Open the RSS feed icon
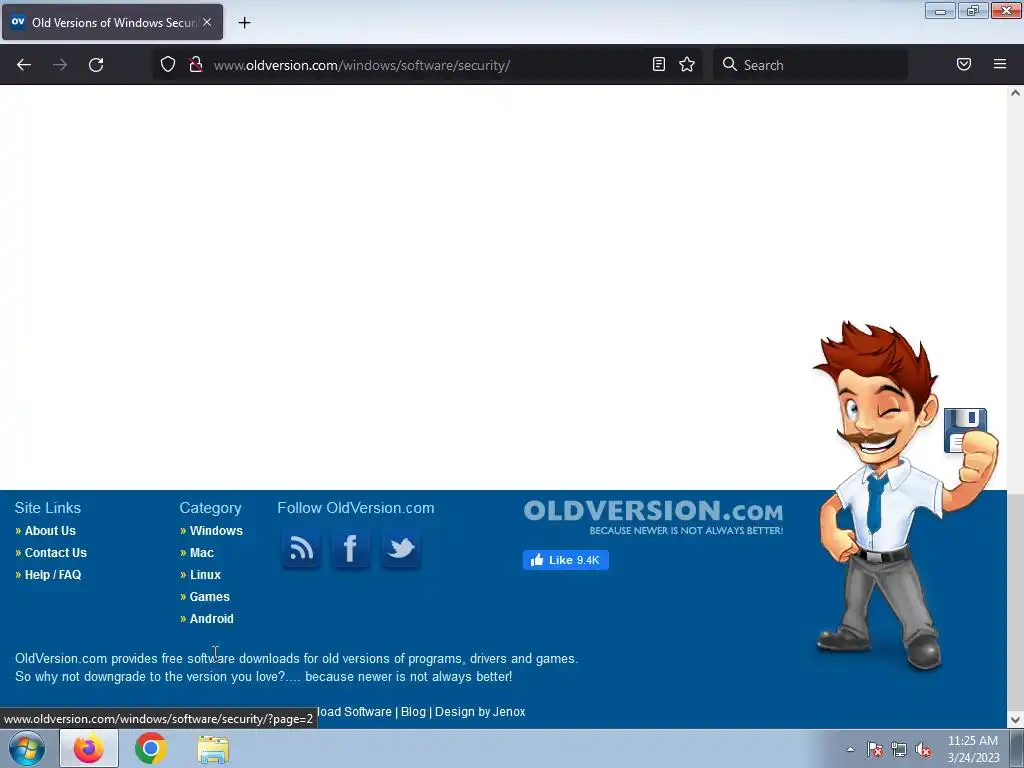The height and width of the screenshot is (768, 1024). [x=301, y=548]
